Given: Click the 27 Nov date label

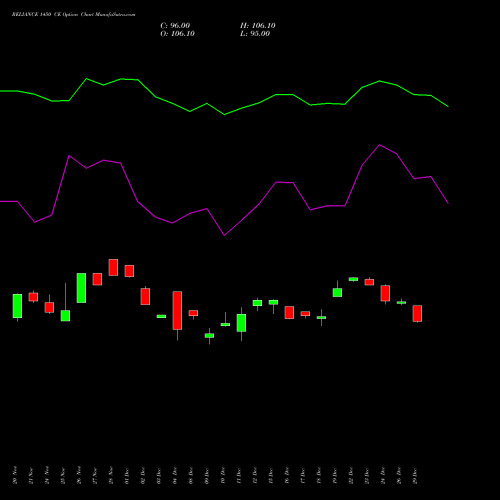Looking at the screenshot, I should click(95, 475).
